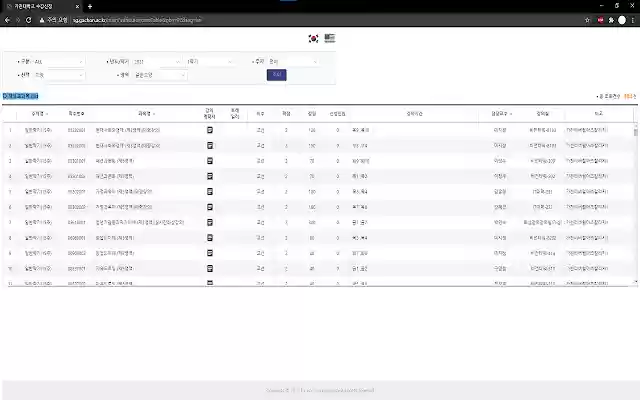Screen dimensions: 640x400
Task: Open syllabus document icon in row 9
Action: (x=209, y=252)
